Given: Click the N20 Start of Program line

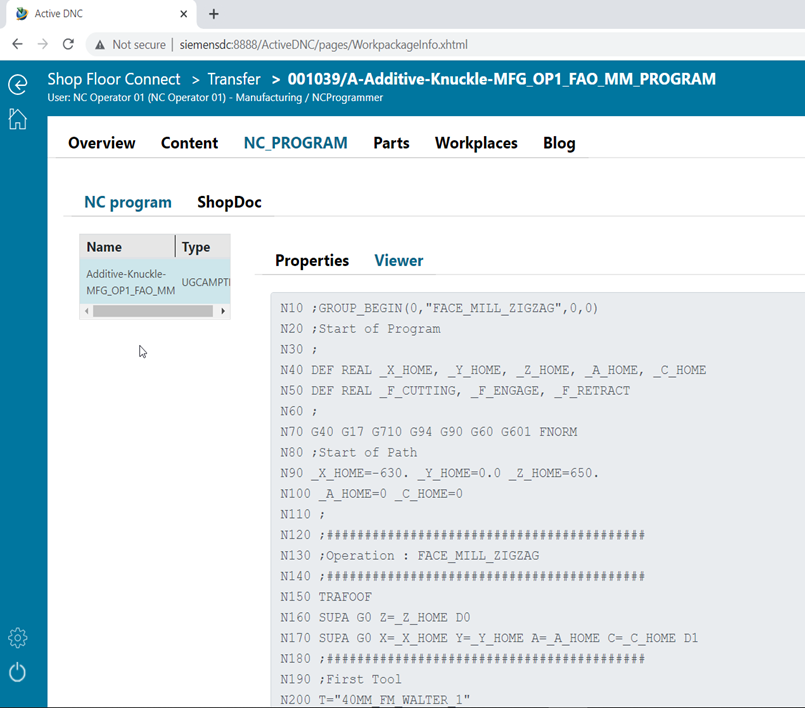Looking at the screenshot, I should point(360,329).
